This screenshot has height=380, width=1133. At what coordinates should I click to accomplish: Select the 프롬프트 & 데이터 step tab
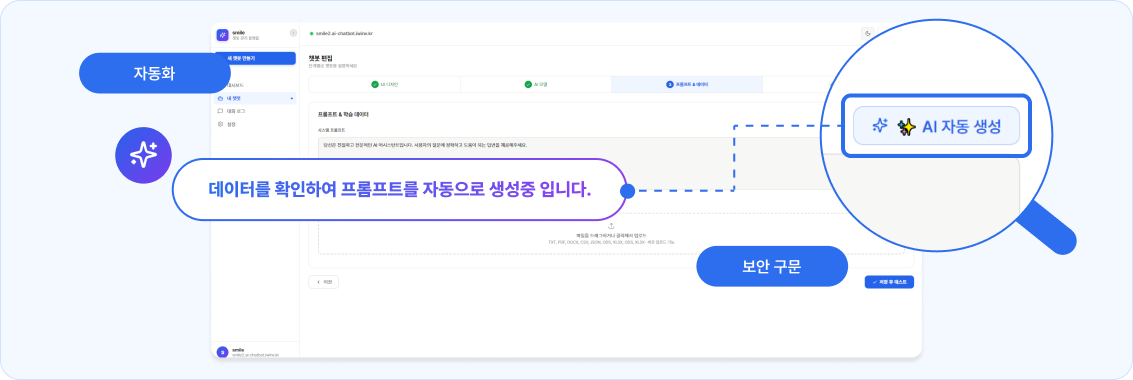pyautogui.click(x=686, y=85)
